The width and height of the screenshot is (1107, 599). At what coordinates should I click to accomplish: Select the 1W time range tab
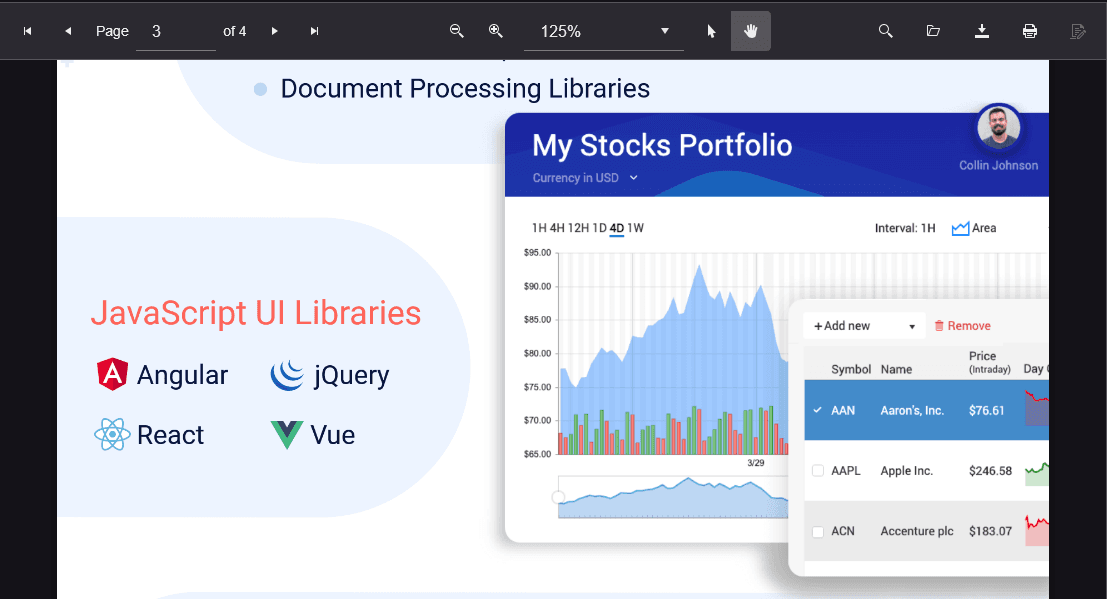pyautogui.click(x=635, y=228)
